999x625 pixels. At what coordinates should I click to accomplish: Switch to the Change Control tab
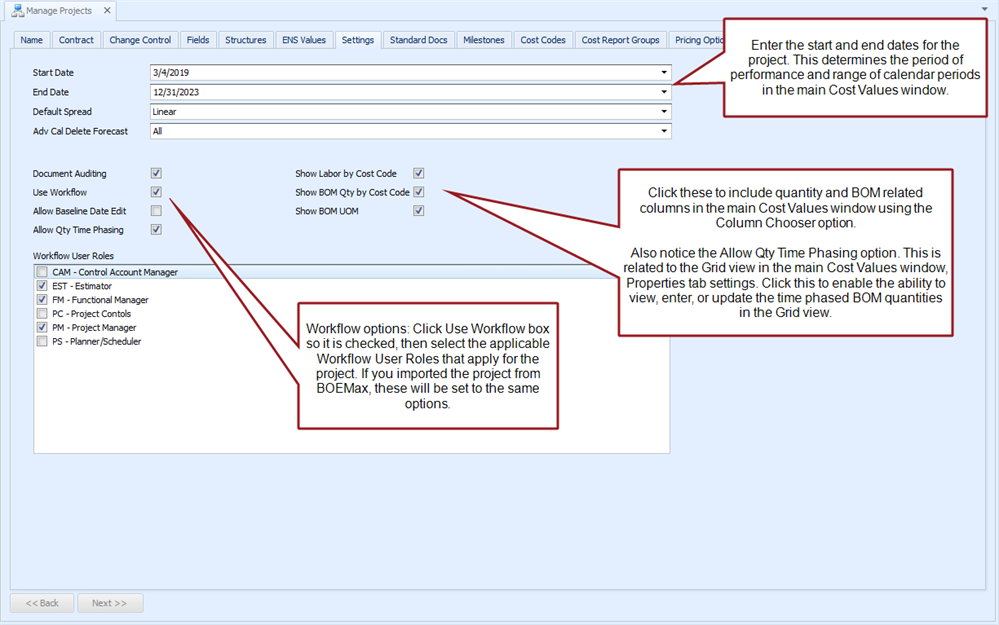pos(140,40)
